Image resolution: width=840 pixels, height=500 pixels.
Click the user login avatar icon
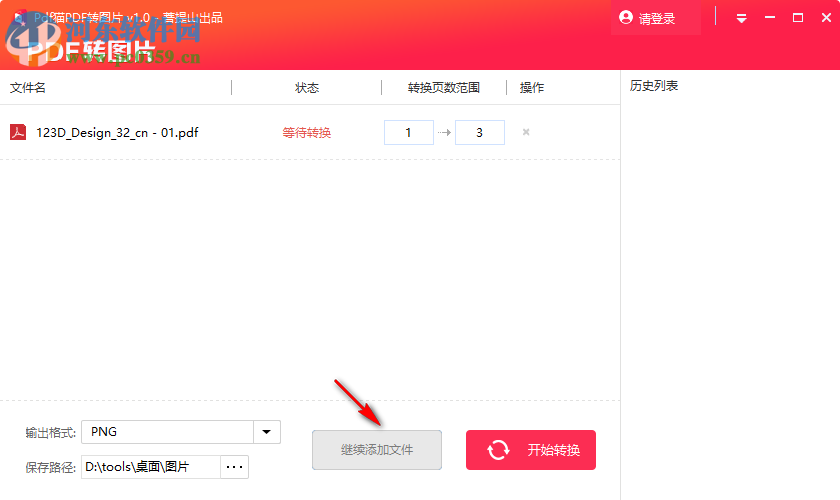point(625,18)
